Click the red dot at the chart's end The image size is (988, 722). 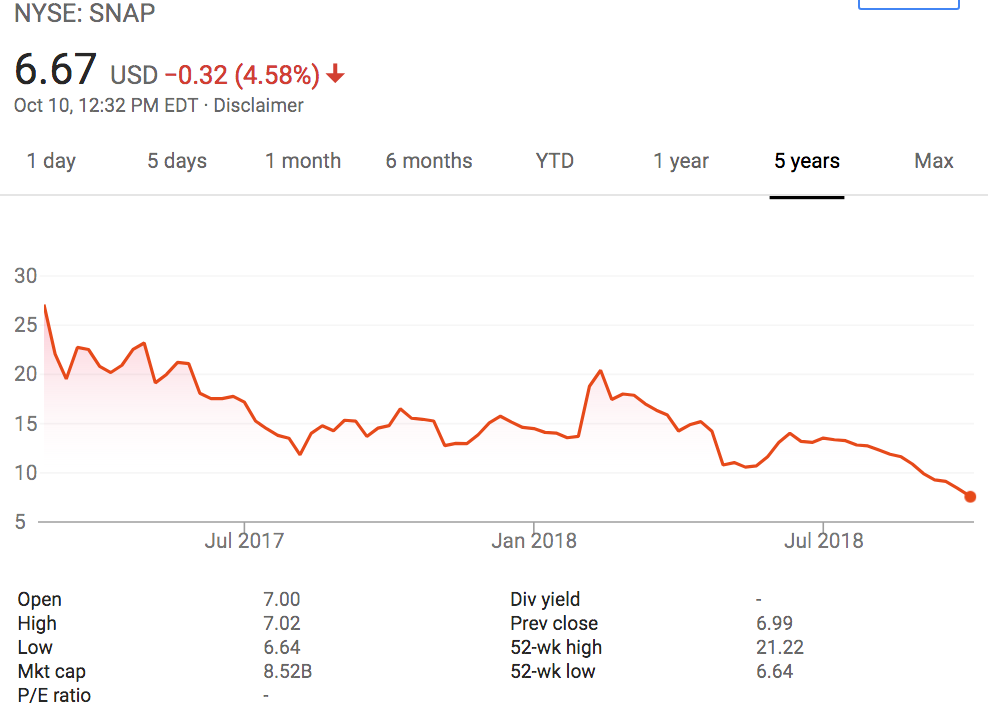point(969,496)
